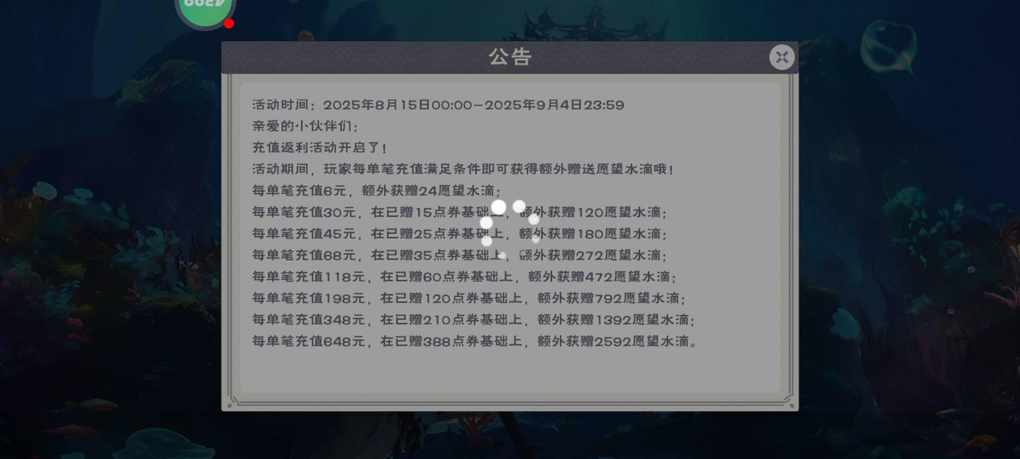Click the 活动期间 conditions description line

tap(464, 169)
